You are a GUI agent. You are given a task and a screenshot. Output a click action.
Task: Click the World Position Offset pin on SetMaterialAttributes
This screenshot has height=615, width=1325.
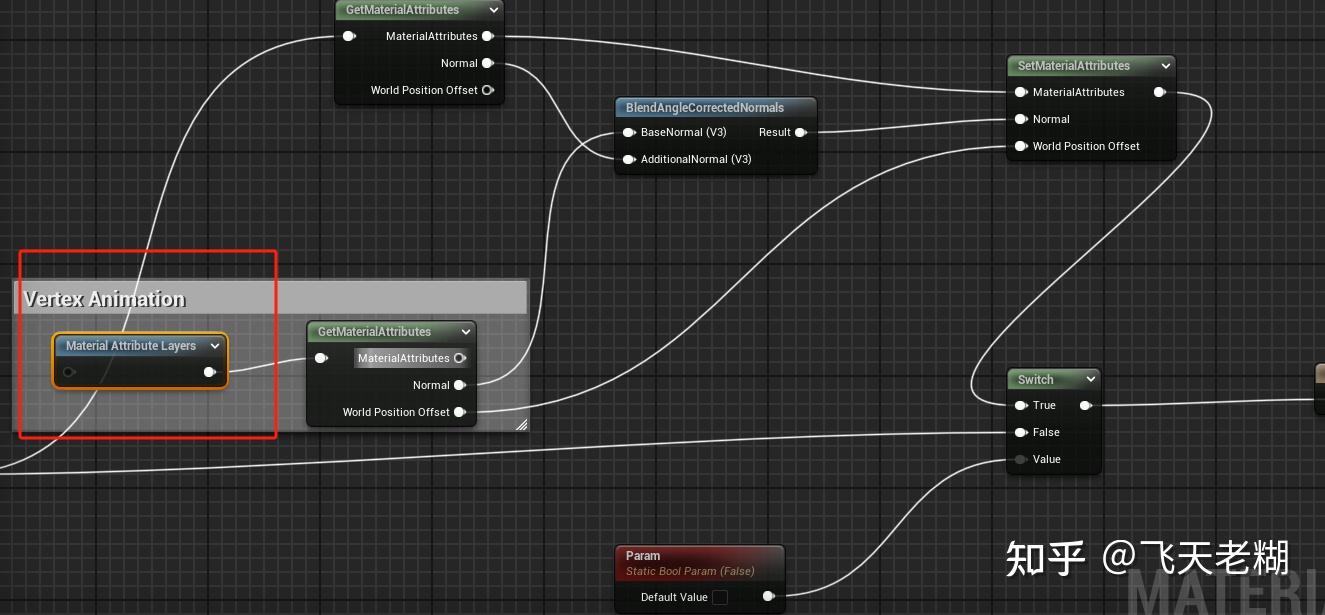coord(1021,146)
